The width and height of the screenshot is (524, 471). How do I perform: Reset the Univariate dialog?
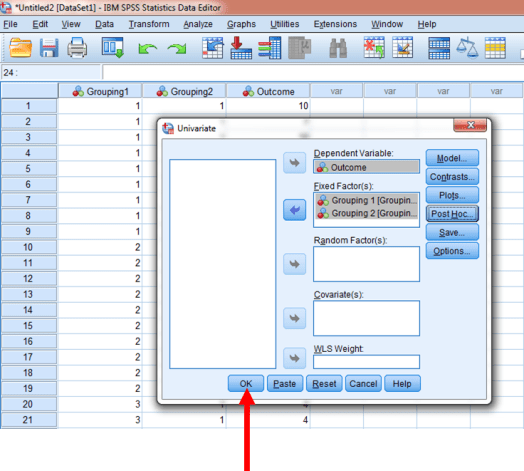point(324,383)
